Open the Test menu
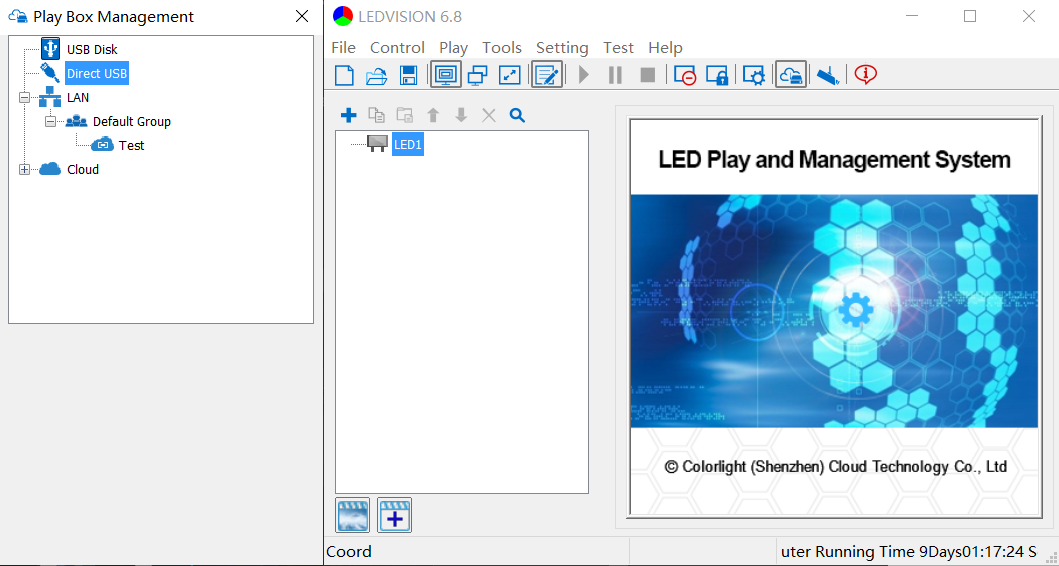Viewport: 1059px width, 566px height. [618, 48]
